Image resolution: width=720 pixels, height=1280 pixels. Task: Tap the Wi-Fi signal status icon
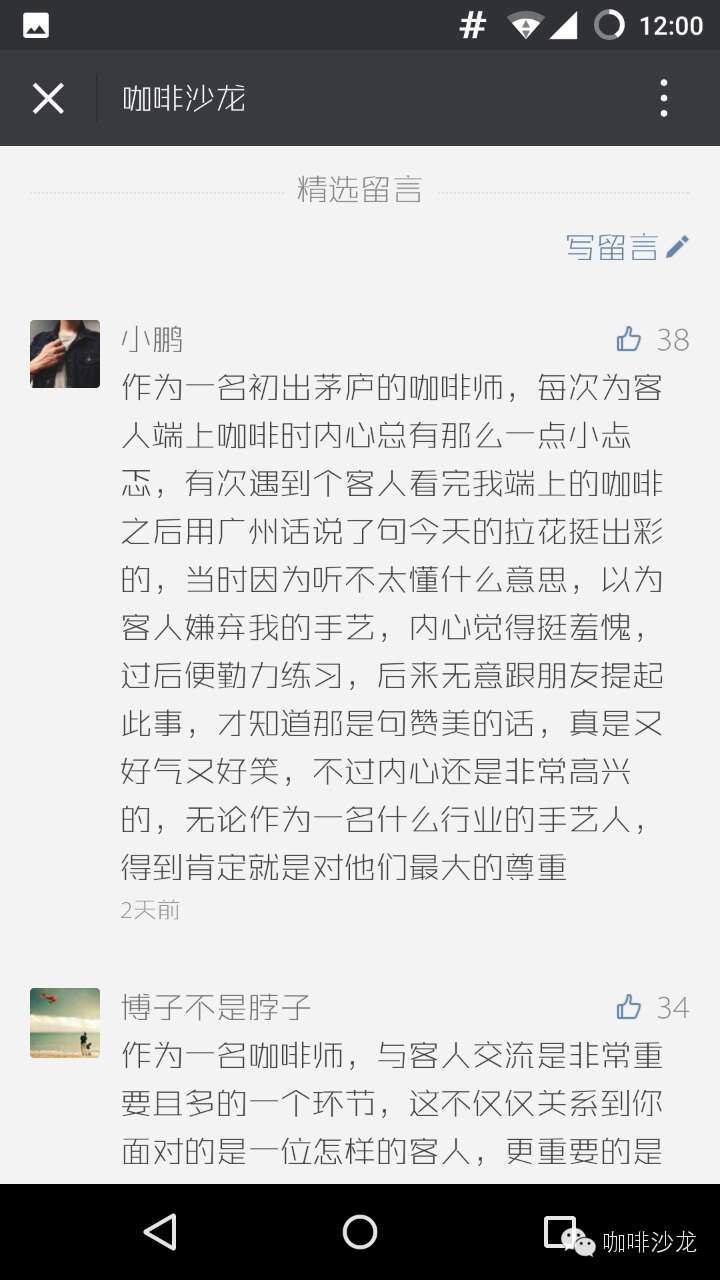(x=525, y=25)
